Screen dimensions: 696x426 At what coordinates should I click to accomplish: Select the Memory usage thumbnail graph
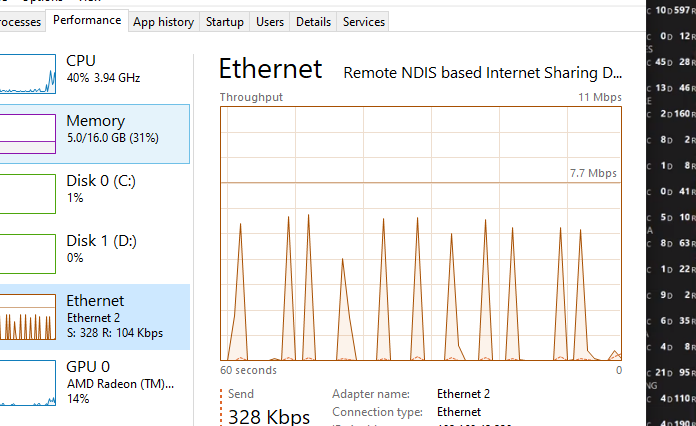[x=28, y=134]
